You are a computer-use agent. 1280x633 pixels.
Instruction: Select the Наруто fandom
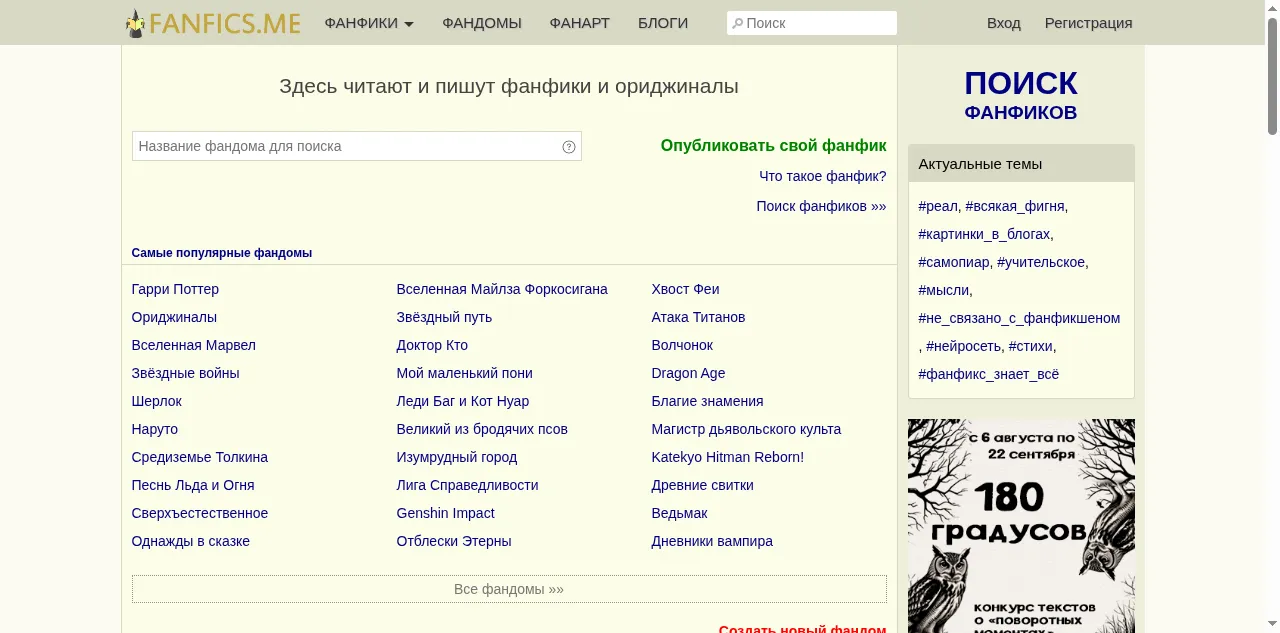point(155,429)
